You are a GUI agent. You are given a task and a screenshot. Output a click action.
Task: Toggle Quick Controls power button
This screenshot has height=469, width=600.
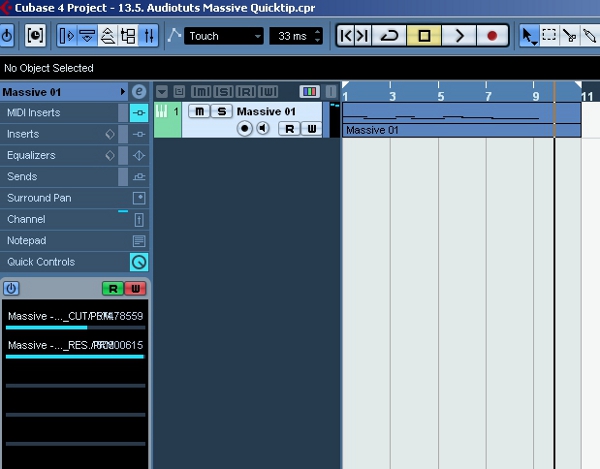point(11,288)
